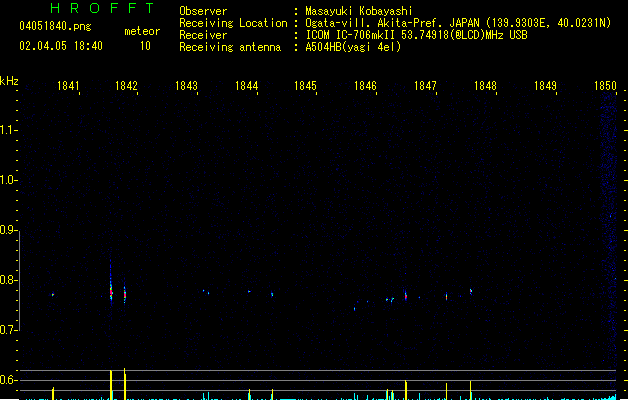Click the 1847 time axis label
Viewport: 629px width, 400px height.
click(x=425, y=86)
